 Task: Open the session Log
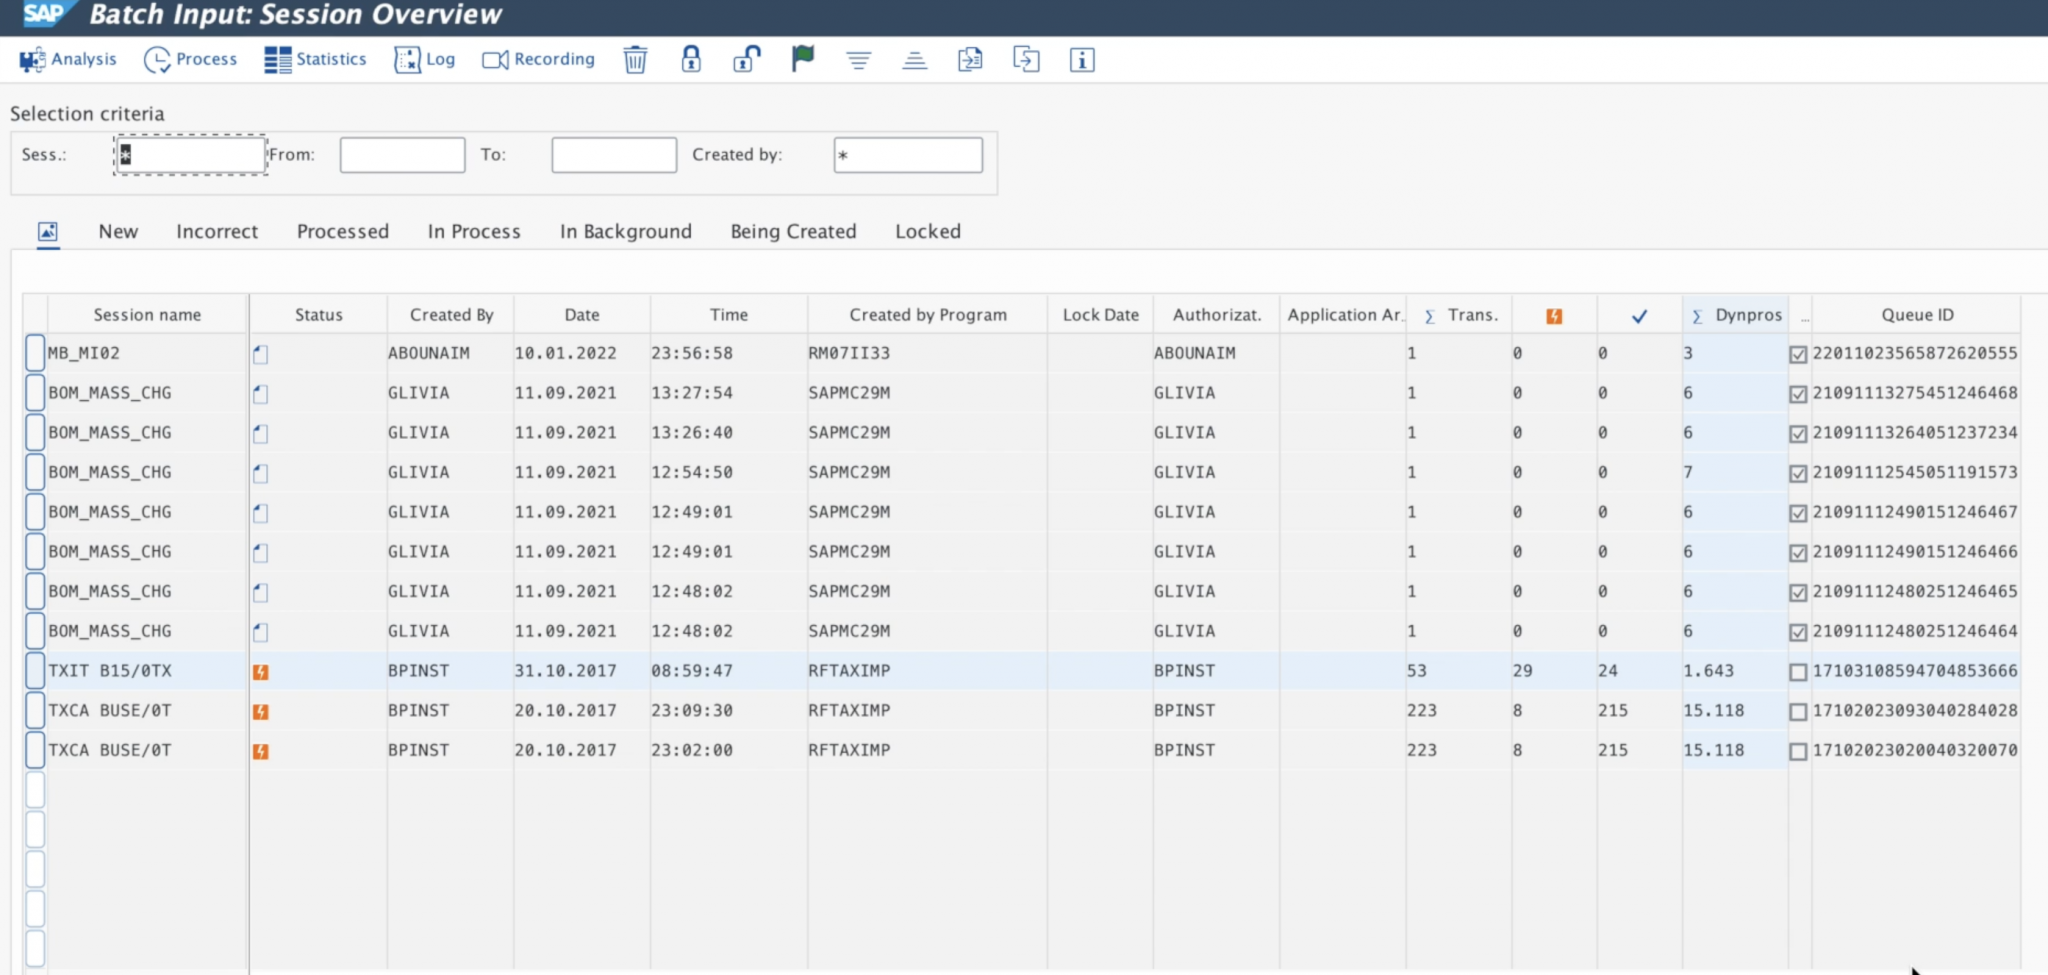point(425,60)
